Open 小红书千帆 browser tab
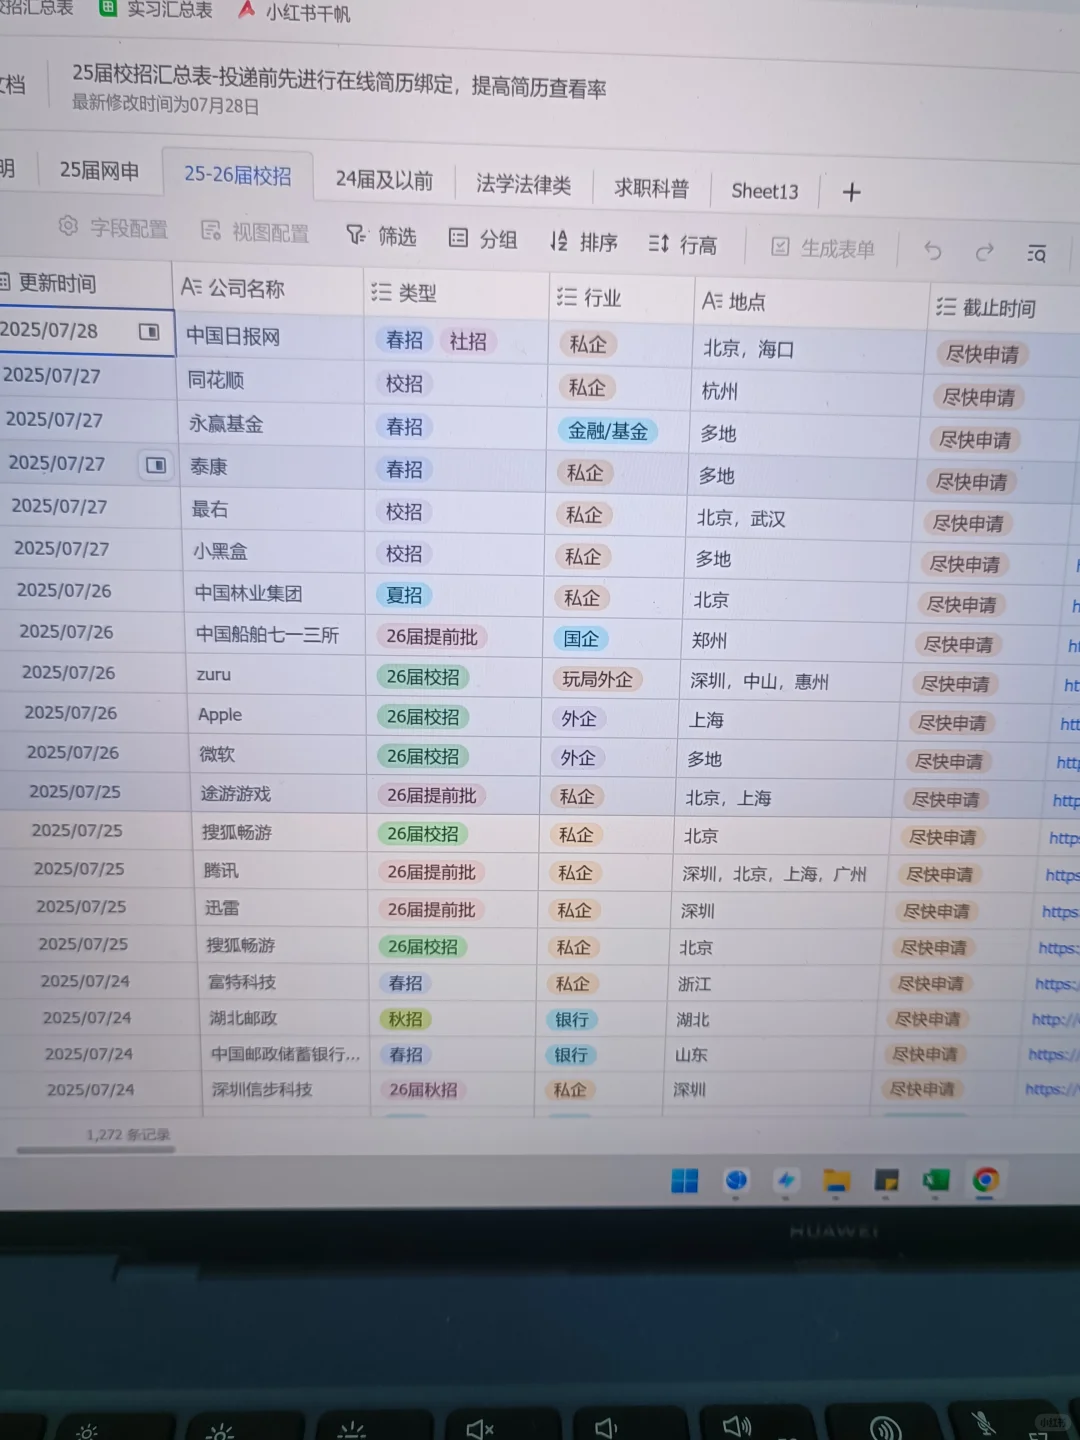Viewport: 1080px width, 1440px height. [295, 12]
